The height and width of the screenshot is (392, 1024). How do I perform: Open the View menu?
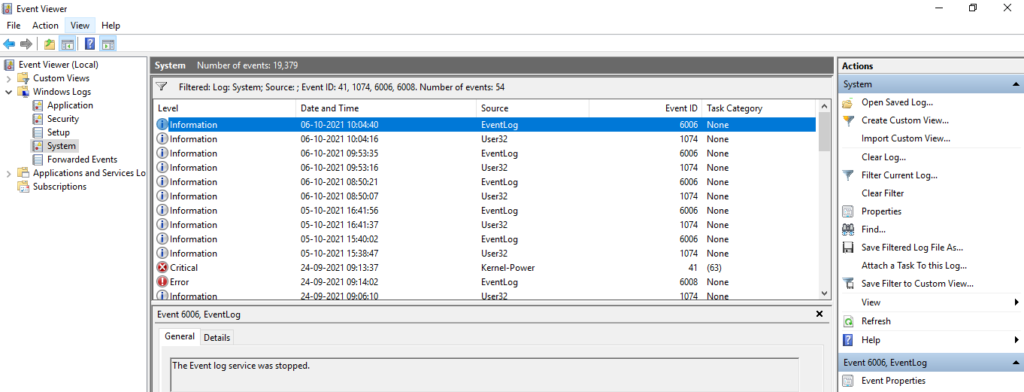[x=80, y=25]
